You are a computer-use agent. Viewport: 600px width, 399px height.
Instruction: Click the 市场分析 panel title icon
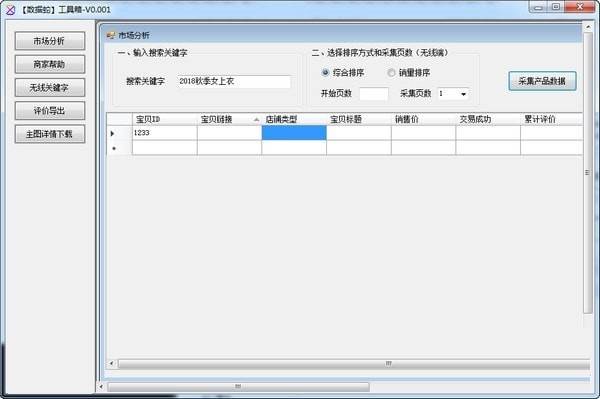click(111, 35)
